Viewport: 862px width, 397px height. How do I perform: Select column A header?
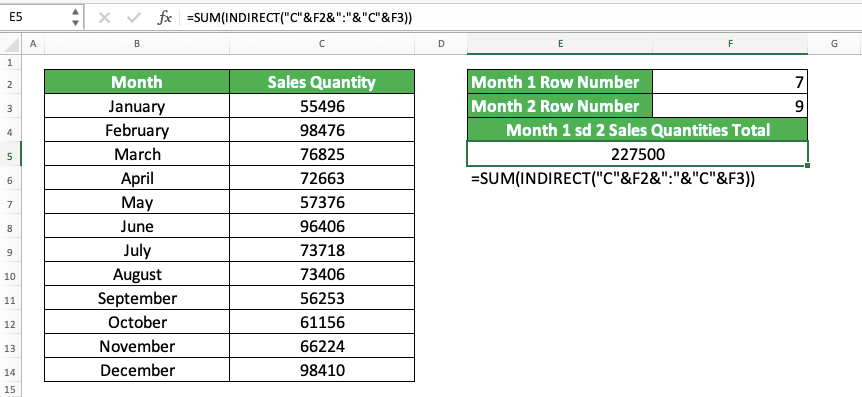[33, 43]
